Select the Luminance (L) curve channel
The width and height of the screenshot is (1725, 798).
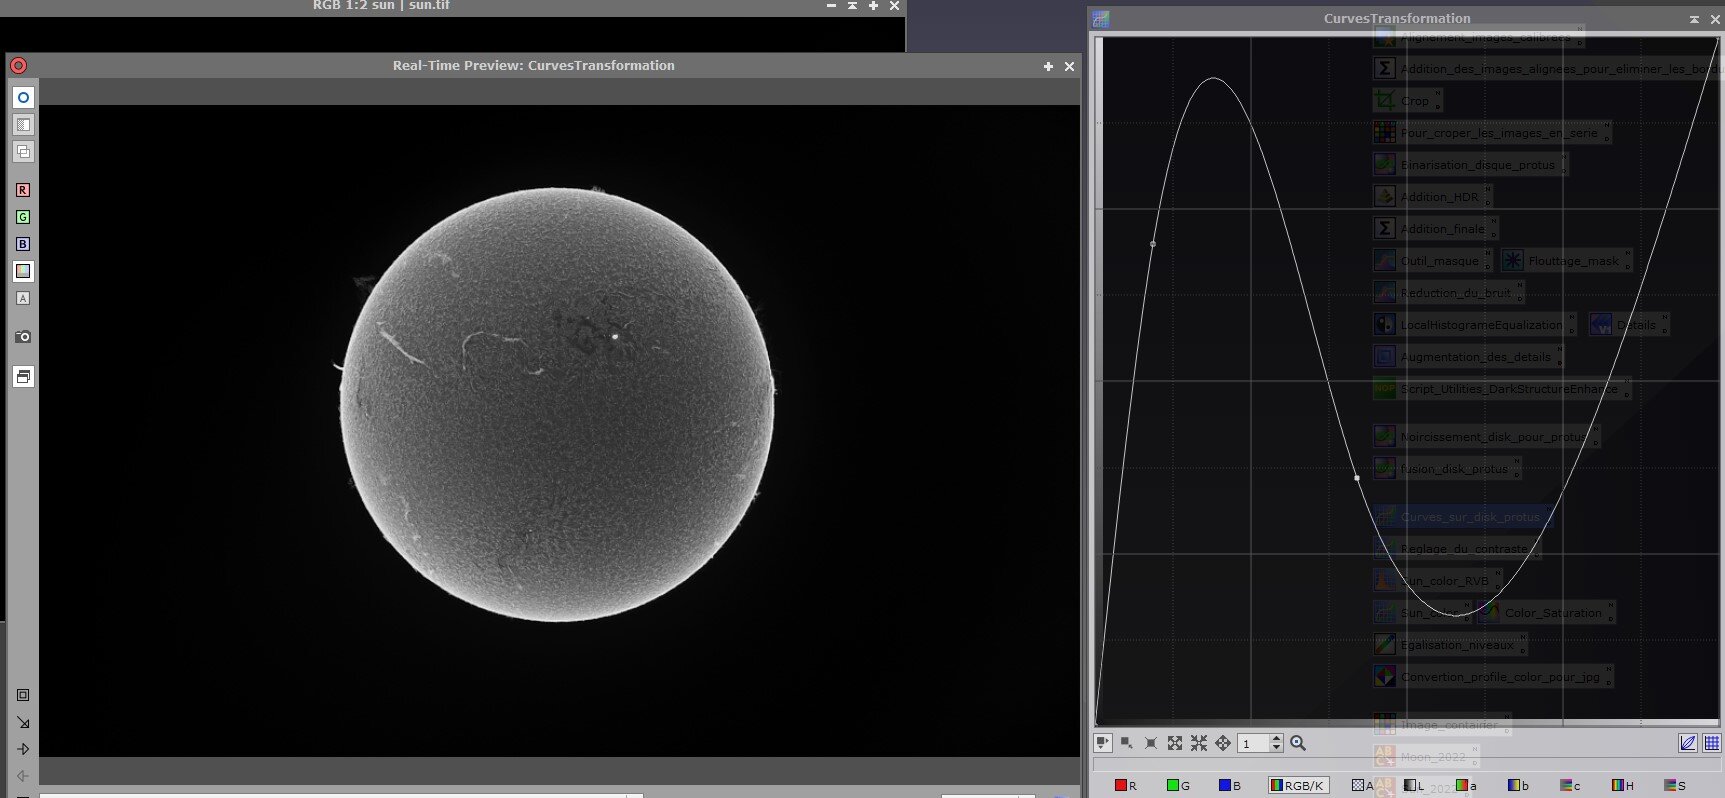click(x=1414, y=786)
